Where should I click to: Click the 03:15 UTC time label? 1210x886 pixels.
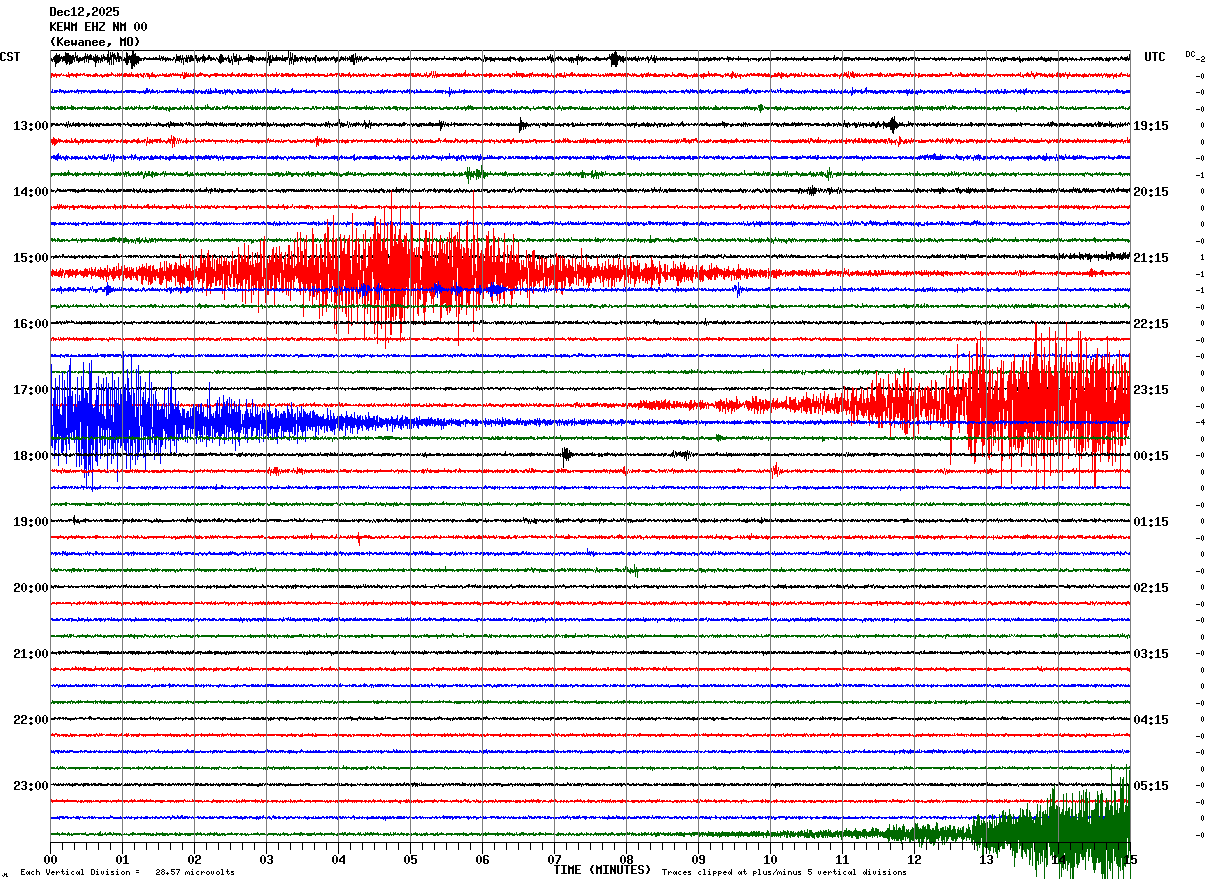[x=1151, y=654]
